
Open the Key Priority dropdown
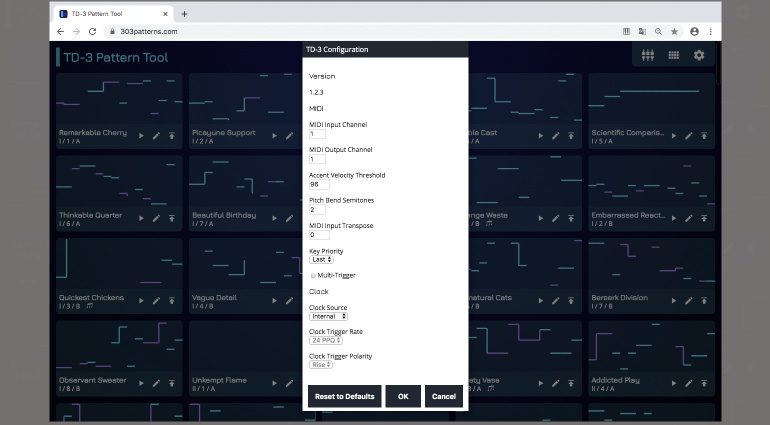321,259
